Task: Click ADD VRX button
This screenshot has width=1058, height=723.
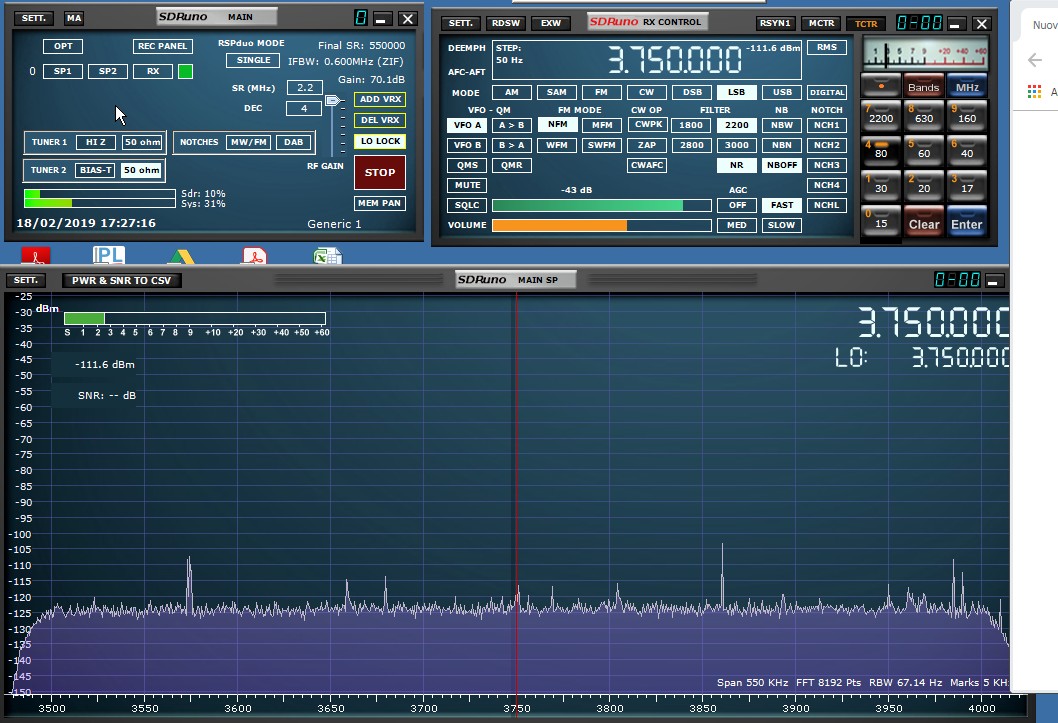Action: click(x=380, y=99)
